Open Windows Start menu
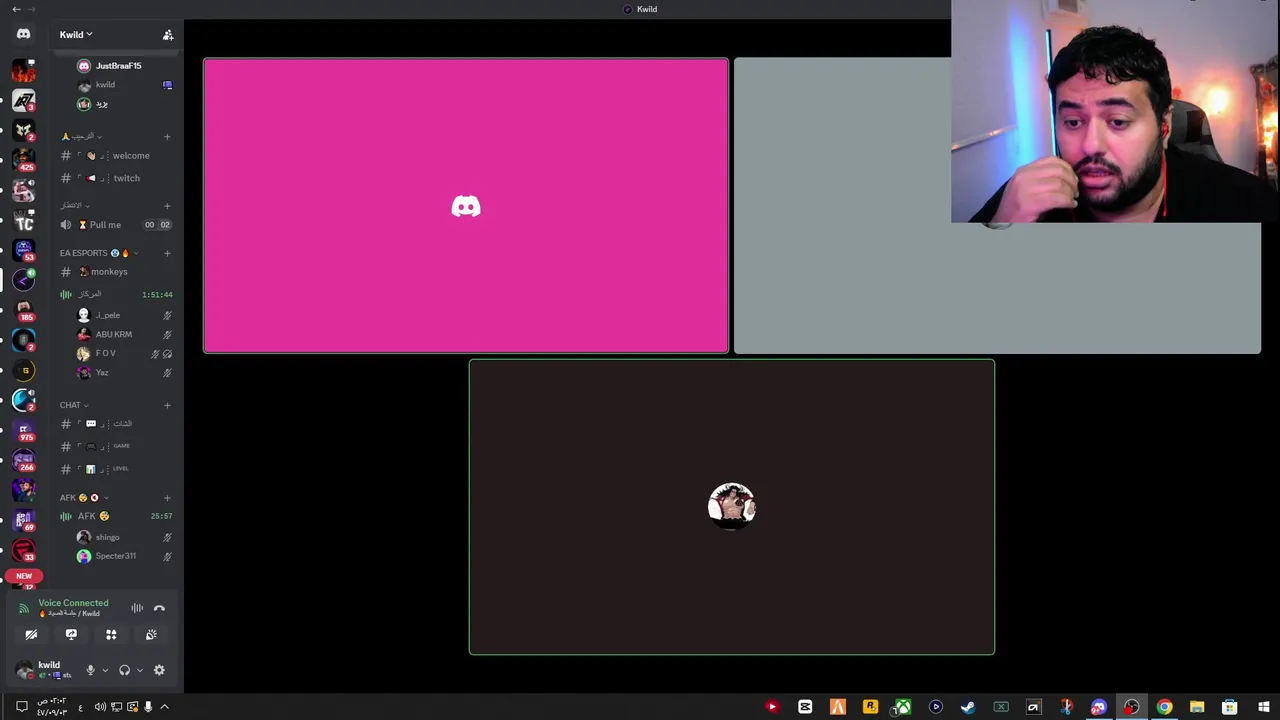 point(1263,707)
